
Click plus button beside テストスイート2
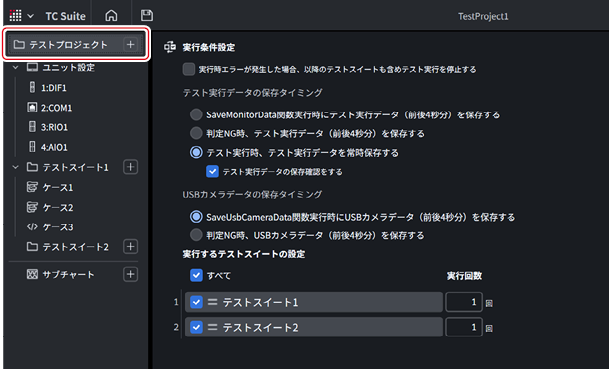click(130, 247)
